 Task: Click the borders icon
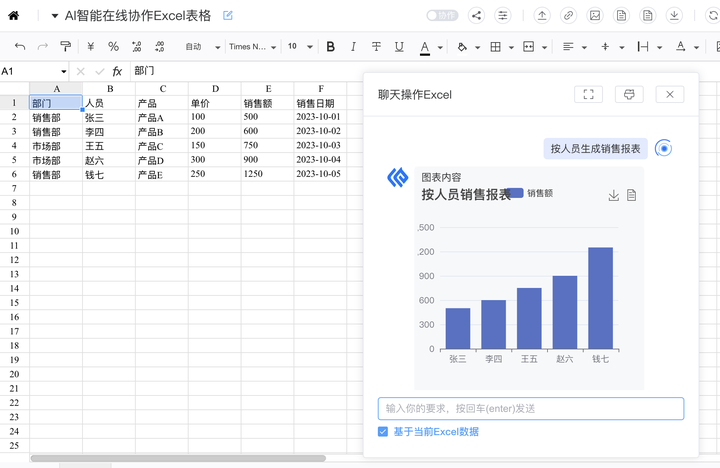[x=495, y=46]
